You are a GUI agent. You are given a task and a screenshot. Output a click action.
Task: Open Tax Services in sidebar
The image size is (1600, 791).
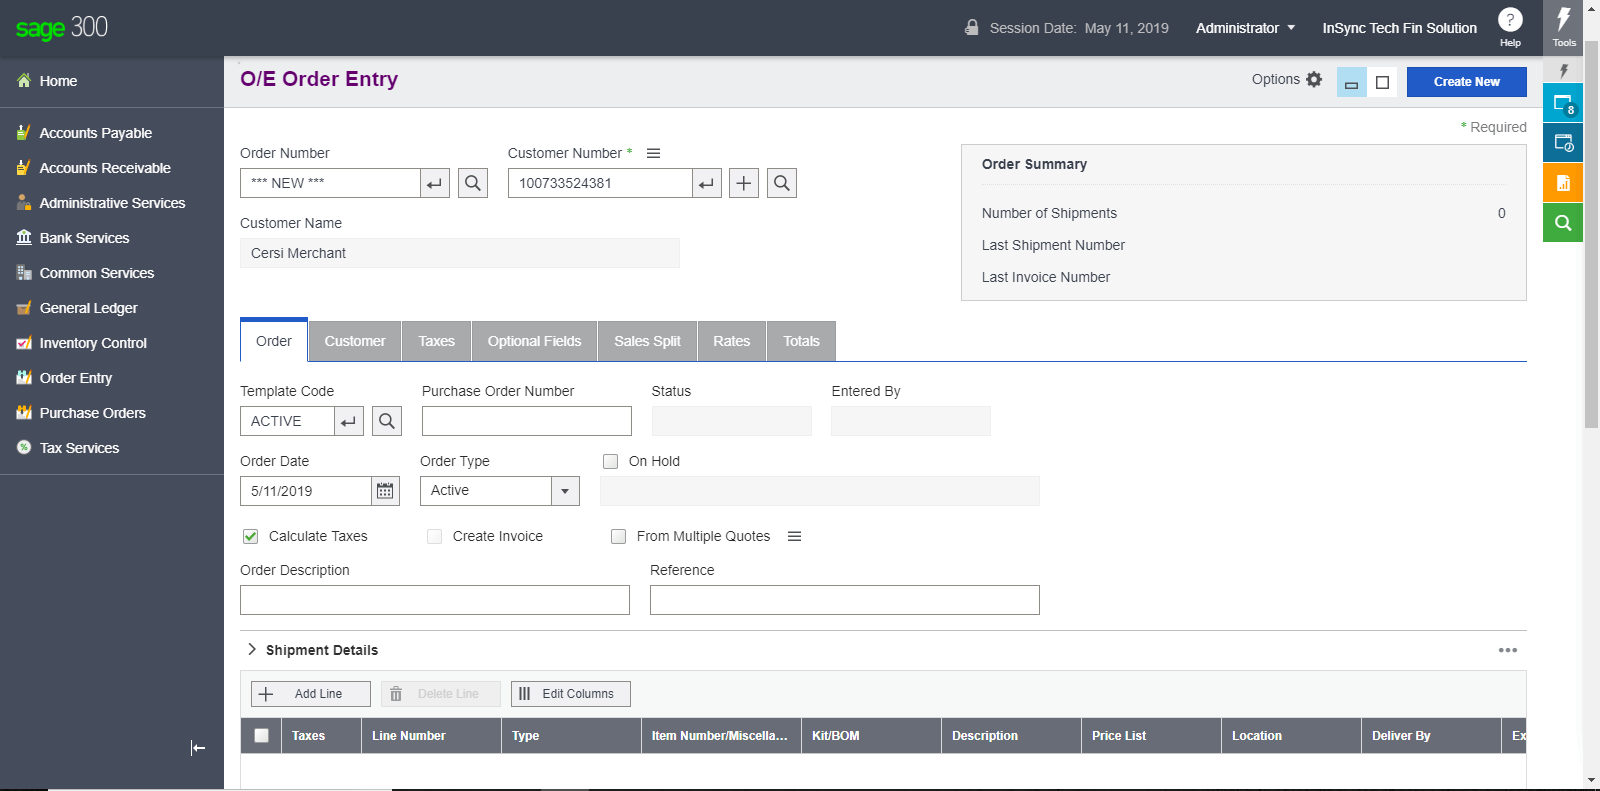pyautogui.click(x=79, y=448)
